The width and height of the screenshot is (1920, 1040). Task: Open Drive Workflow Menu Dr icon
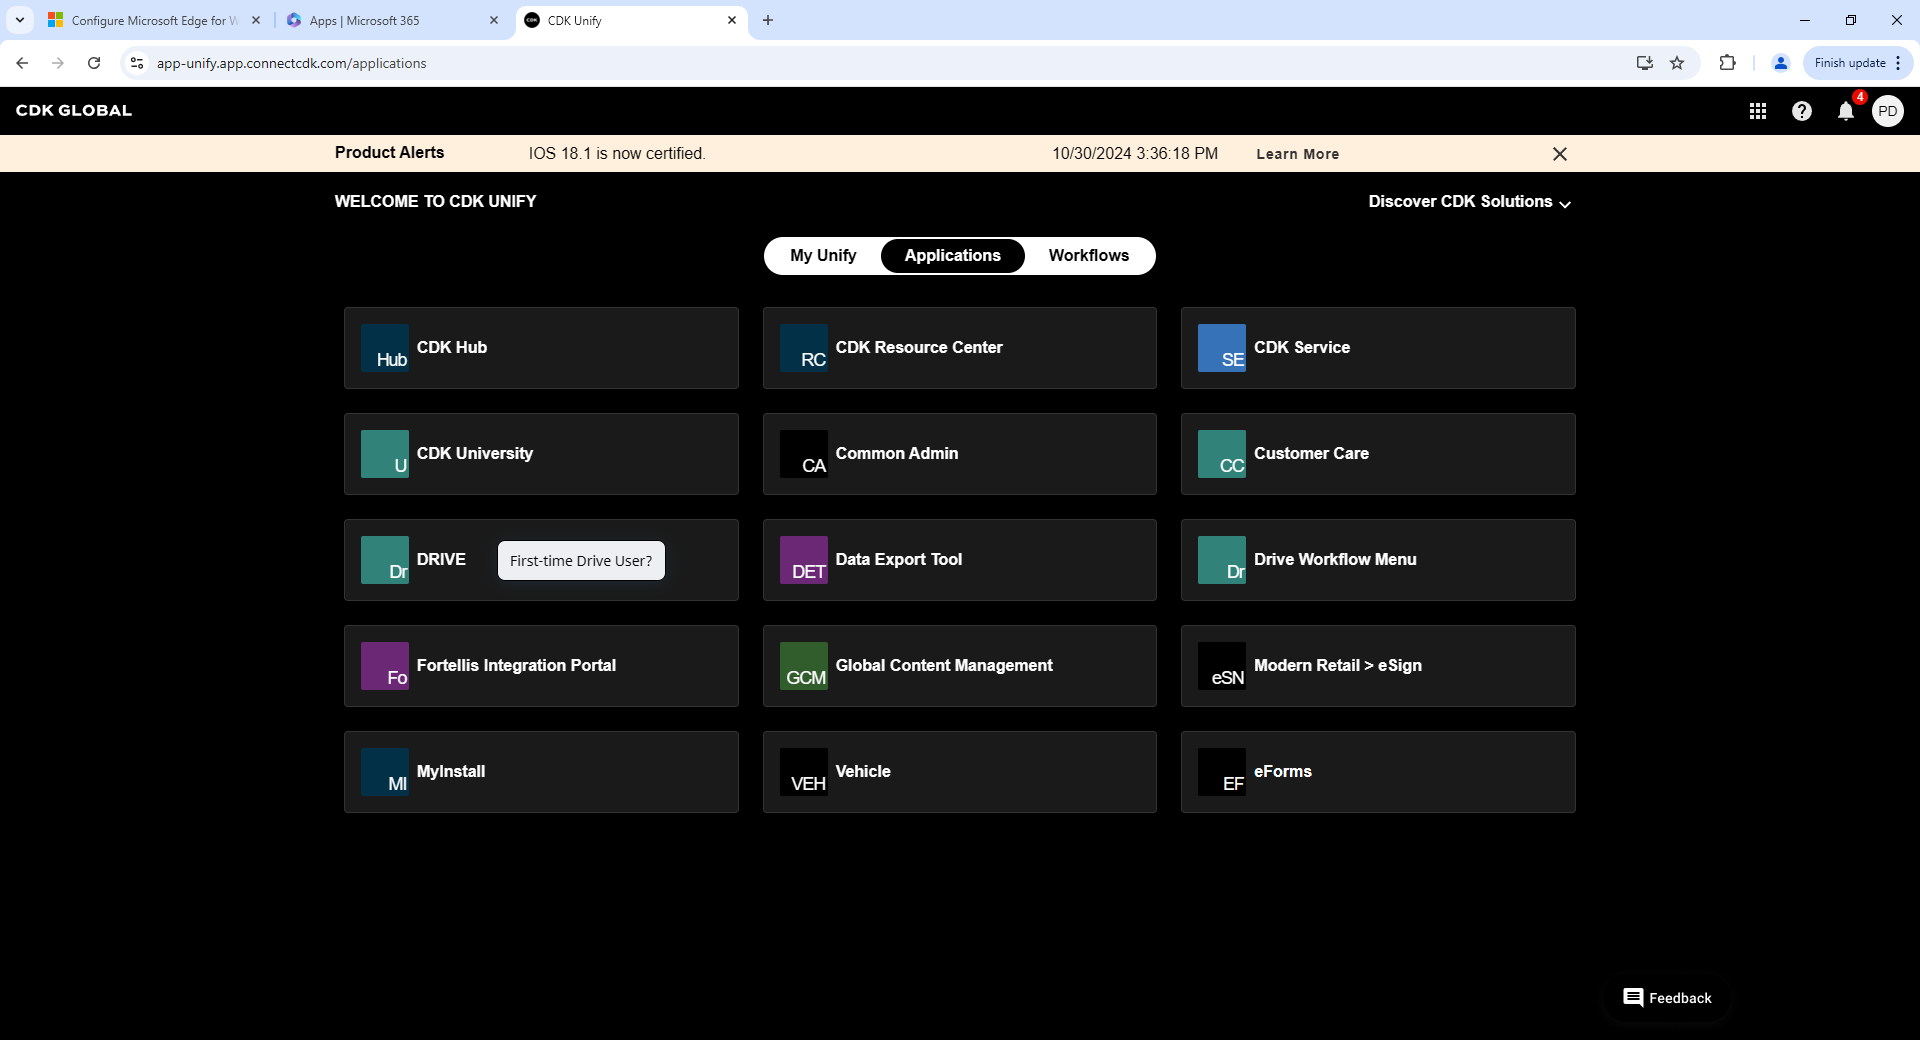pos(1222,560)
